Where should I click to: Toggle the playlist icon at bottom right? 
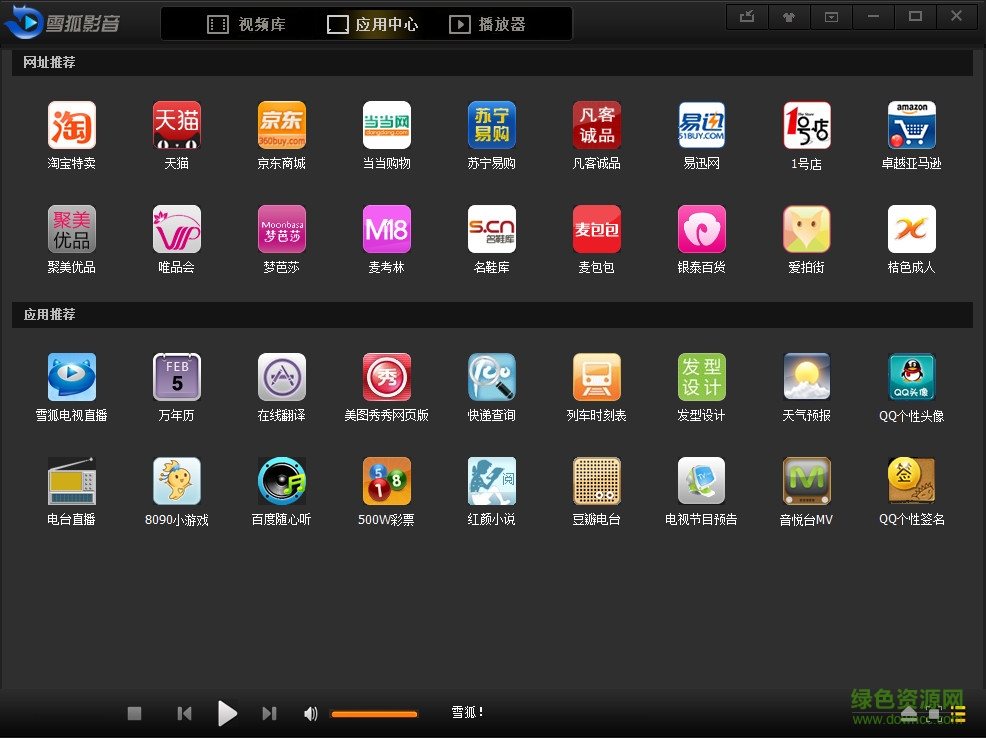[958, 713]
